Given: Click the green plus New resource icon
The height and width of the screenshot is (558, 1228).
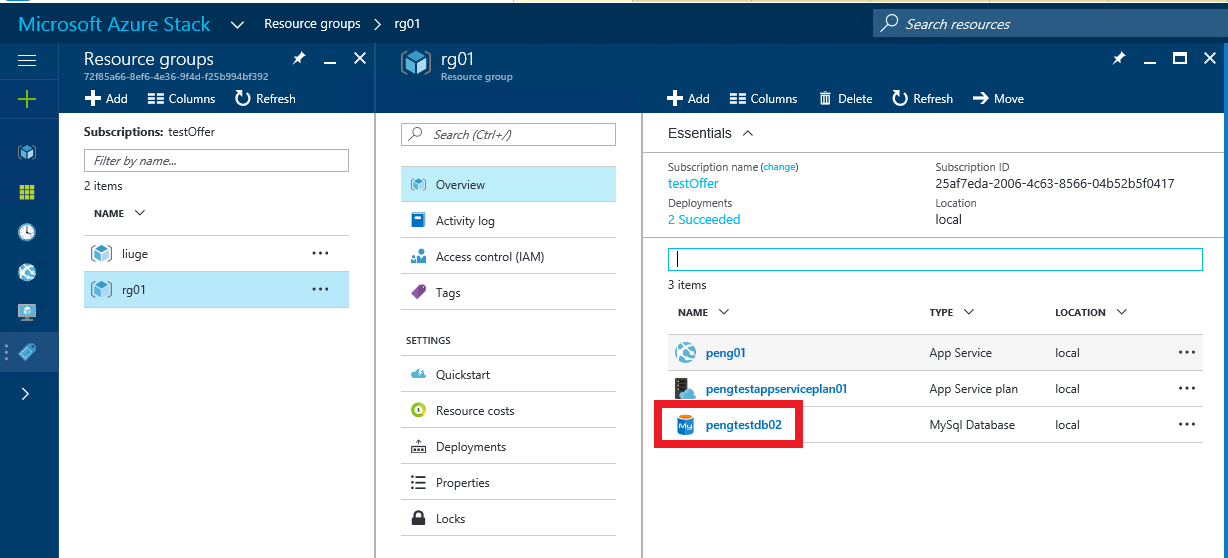Looking at the screenshot, I should pyautogui.click(x=27, y=99).
